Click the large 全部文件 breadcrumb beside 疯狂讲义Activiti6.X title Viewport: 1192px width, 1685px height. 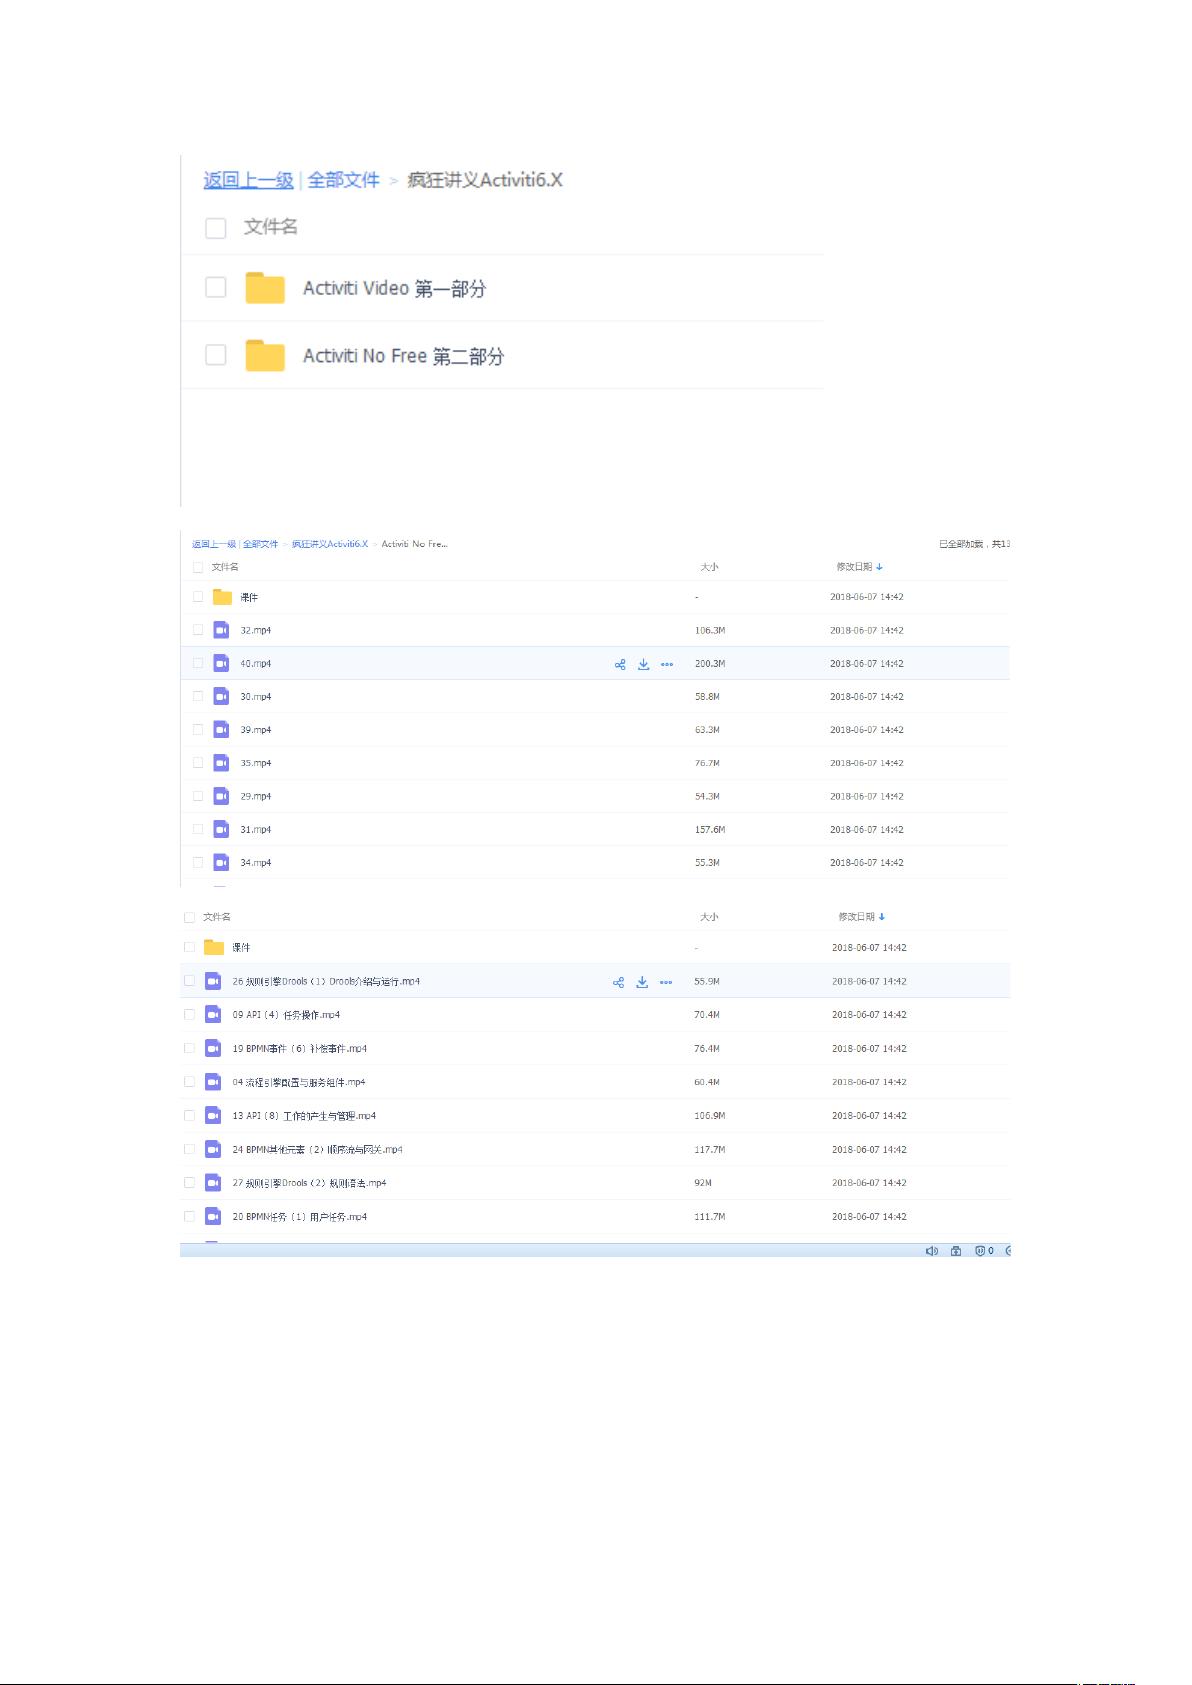(x=343, y=180)
